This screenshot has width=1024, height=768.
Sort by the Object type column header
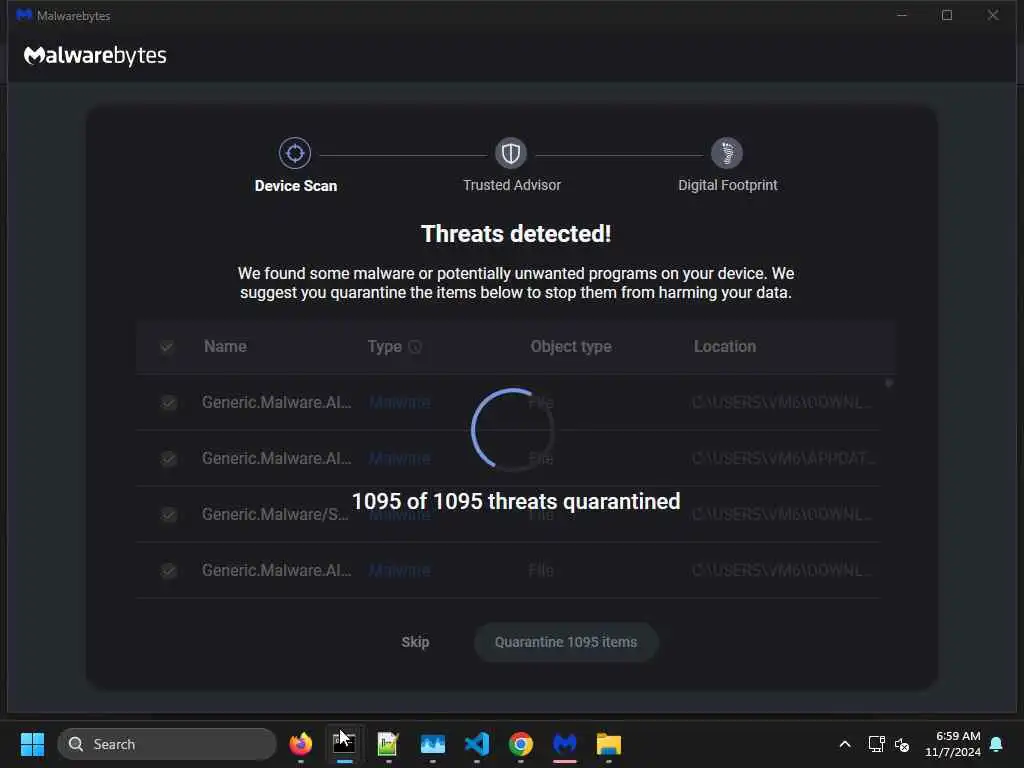click(571, 347)
